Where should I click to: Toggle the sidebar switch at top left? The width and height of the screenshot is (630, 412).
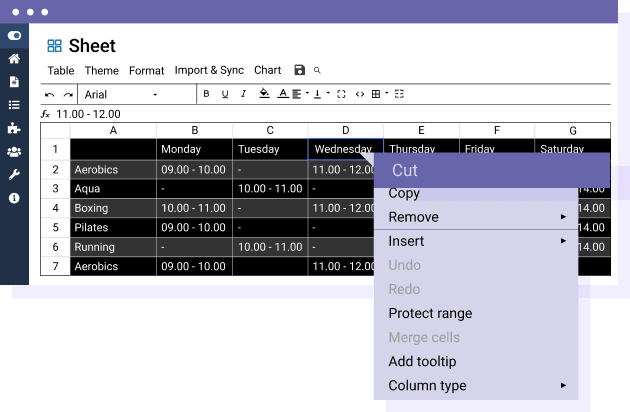pos(14,36)
